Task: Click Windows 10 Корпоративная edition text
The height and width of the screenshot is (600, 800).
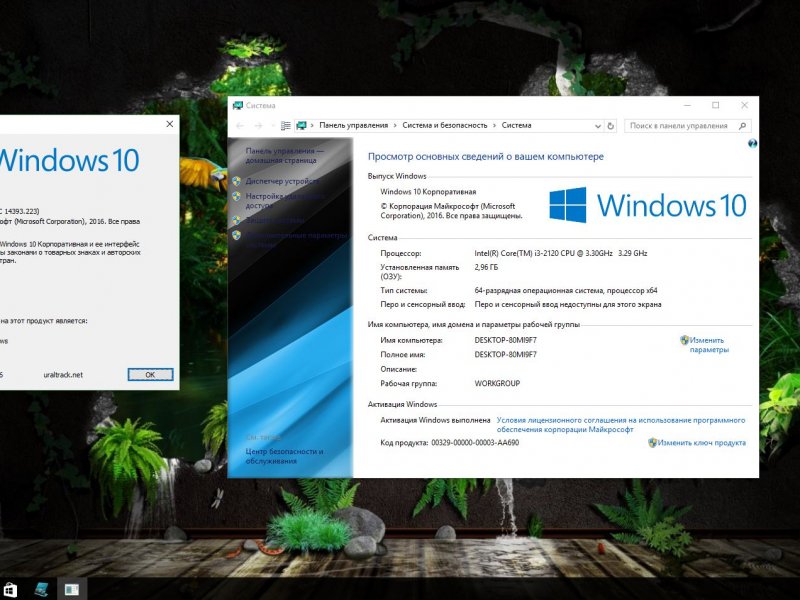Action: point(428,192)
